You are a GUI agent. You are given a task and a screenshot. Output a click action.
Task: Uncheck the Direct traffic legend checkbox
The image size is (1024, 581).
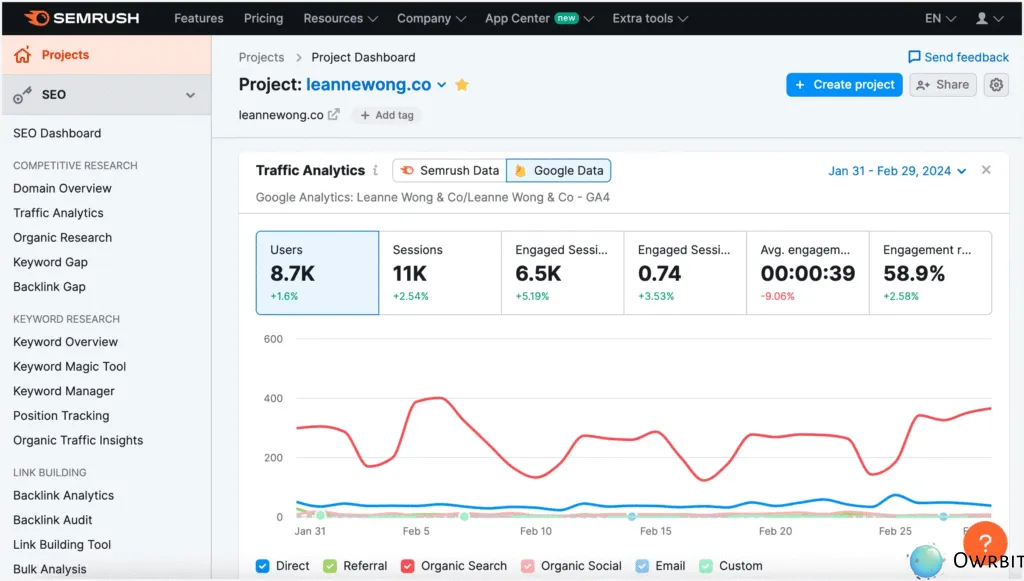point(262,566)
